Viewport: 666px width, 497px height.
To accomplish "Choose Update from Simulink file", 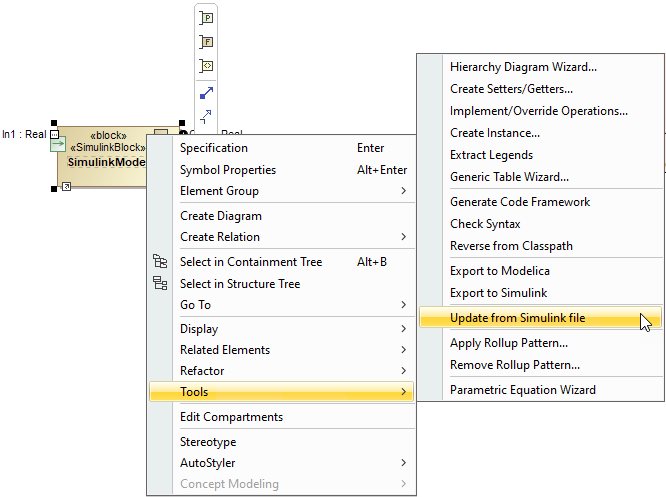I will (x=517, y=319).
